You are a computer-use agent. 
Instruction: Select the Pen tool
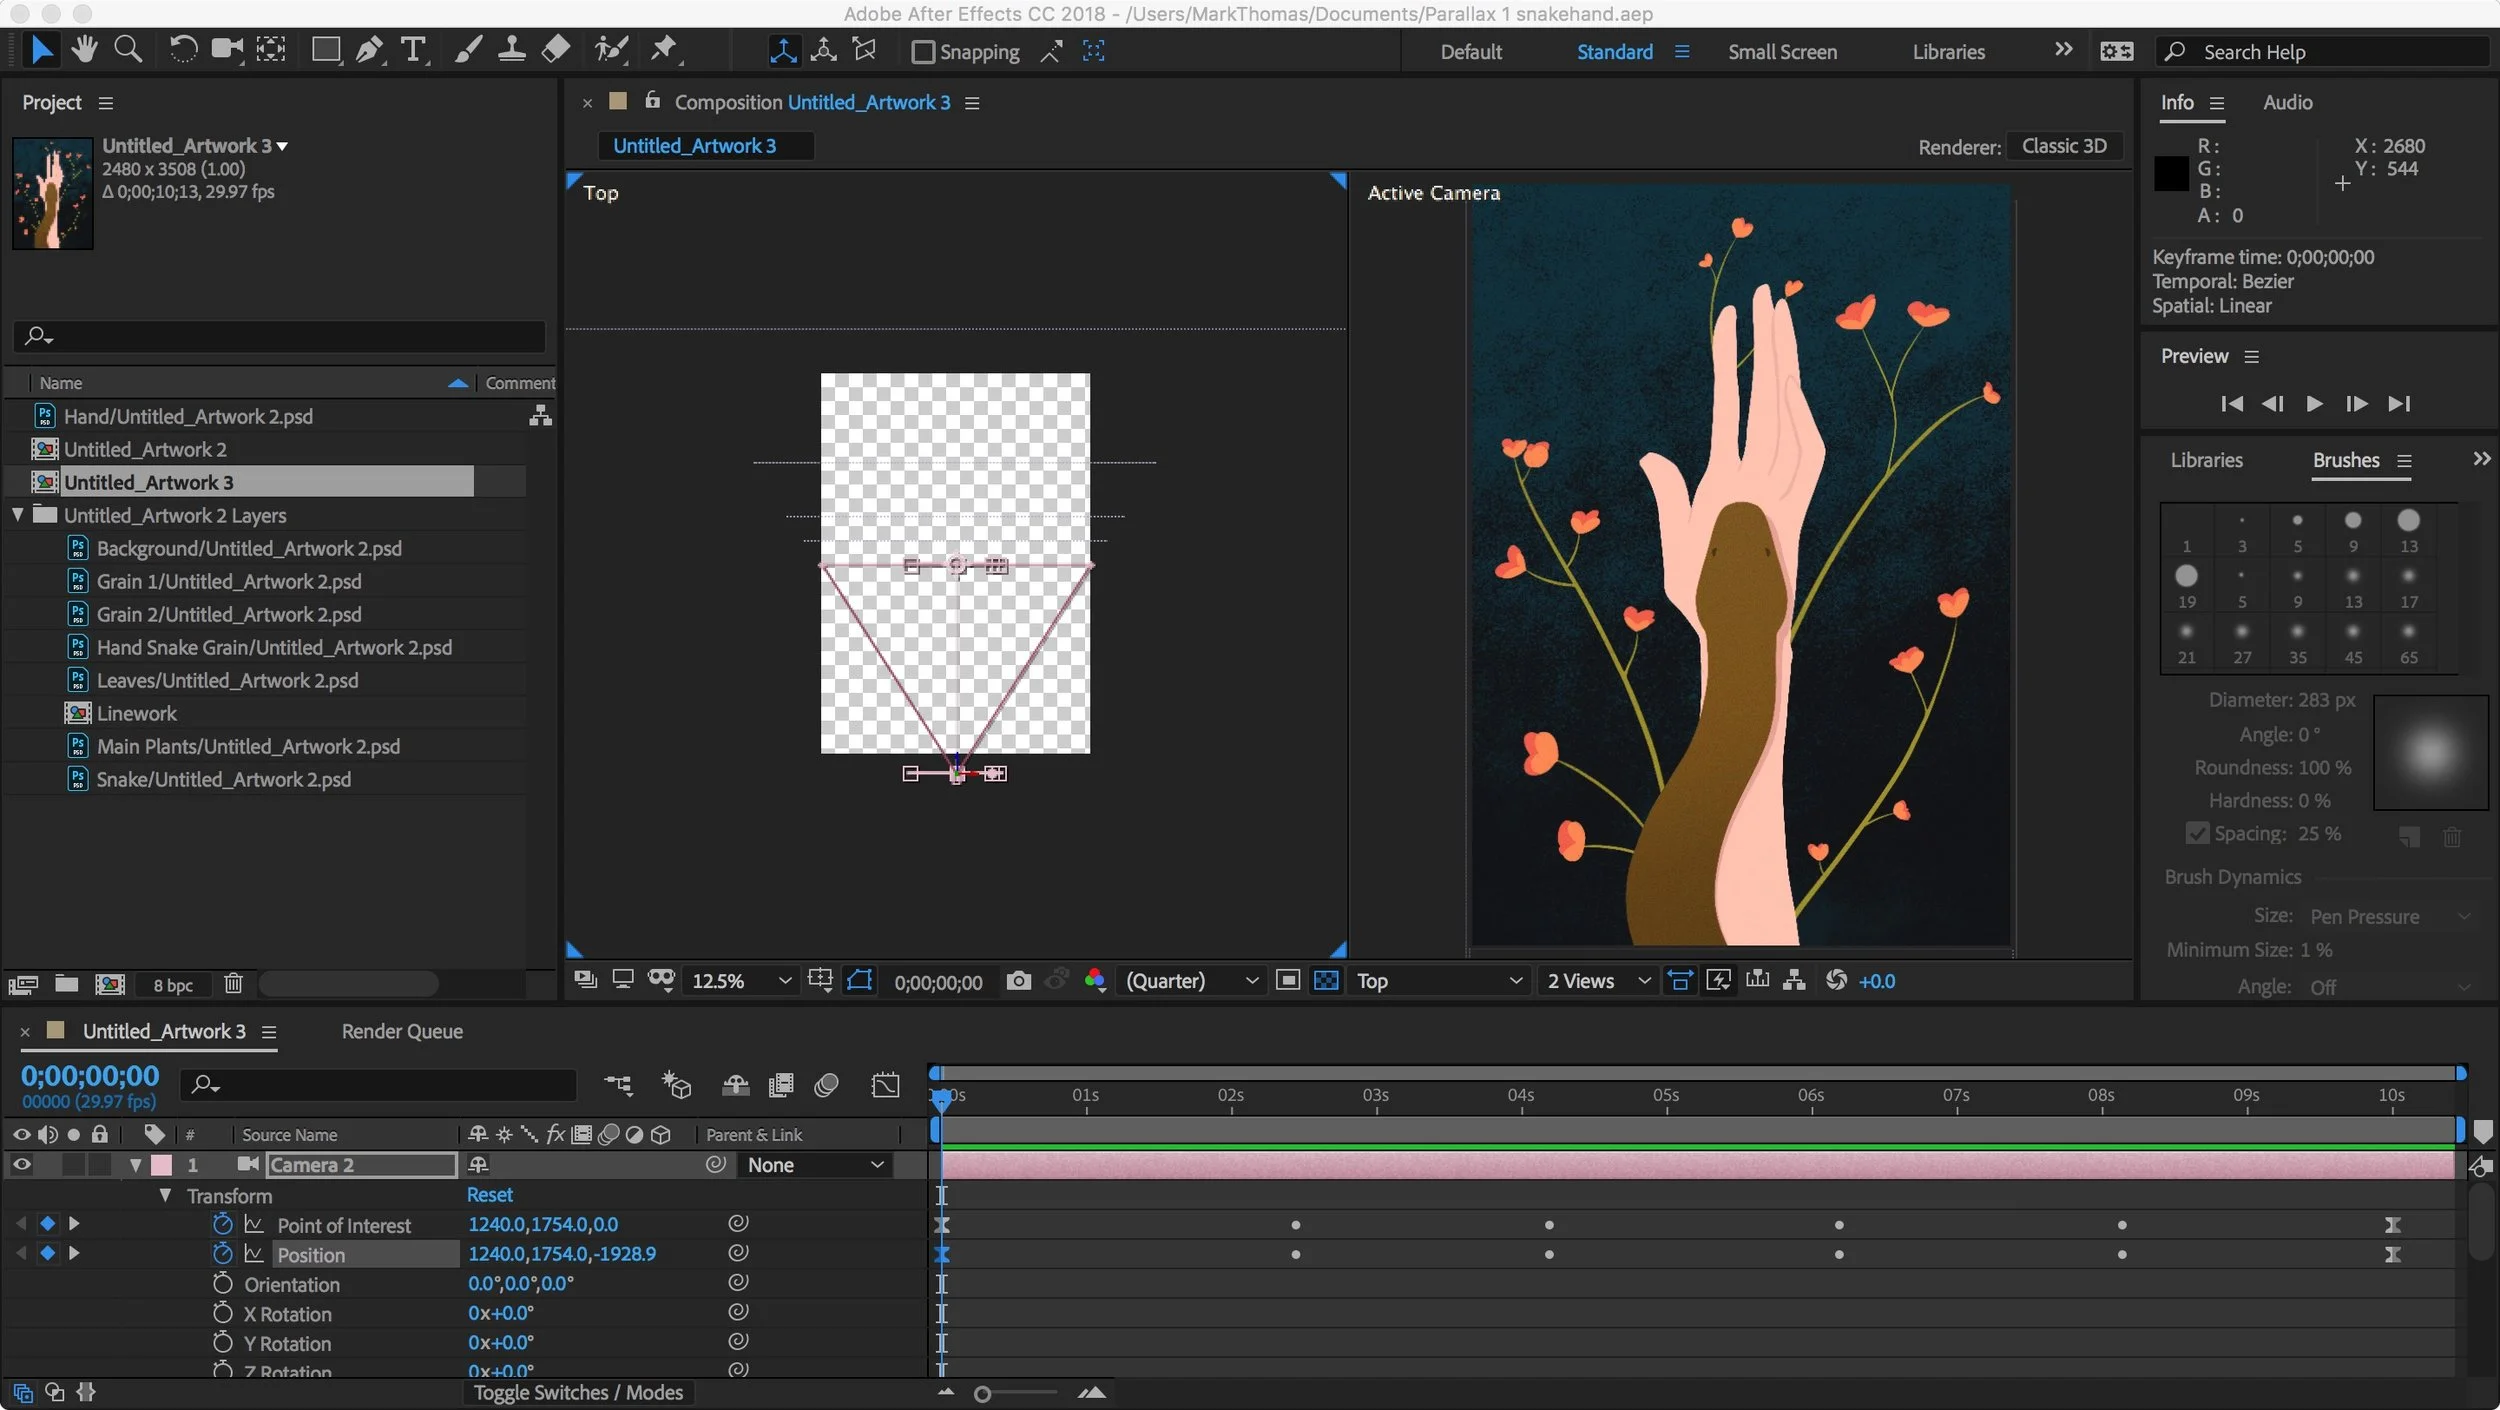370,50
